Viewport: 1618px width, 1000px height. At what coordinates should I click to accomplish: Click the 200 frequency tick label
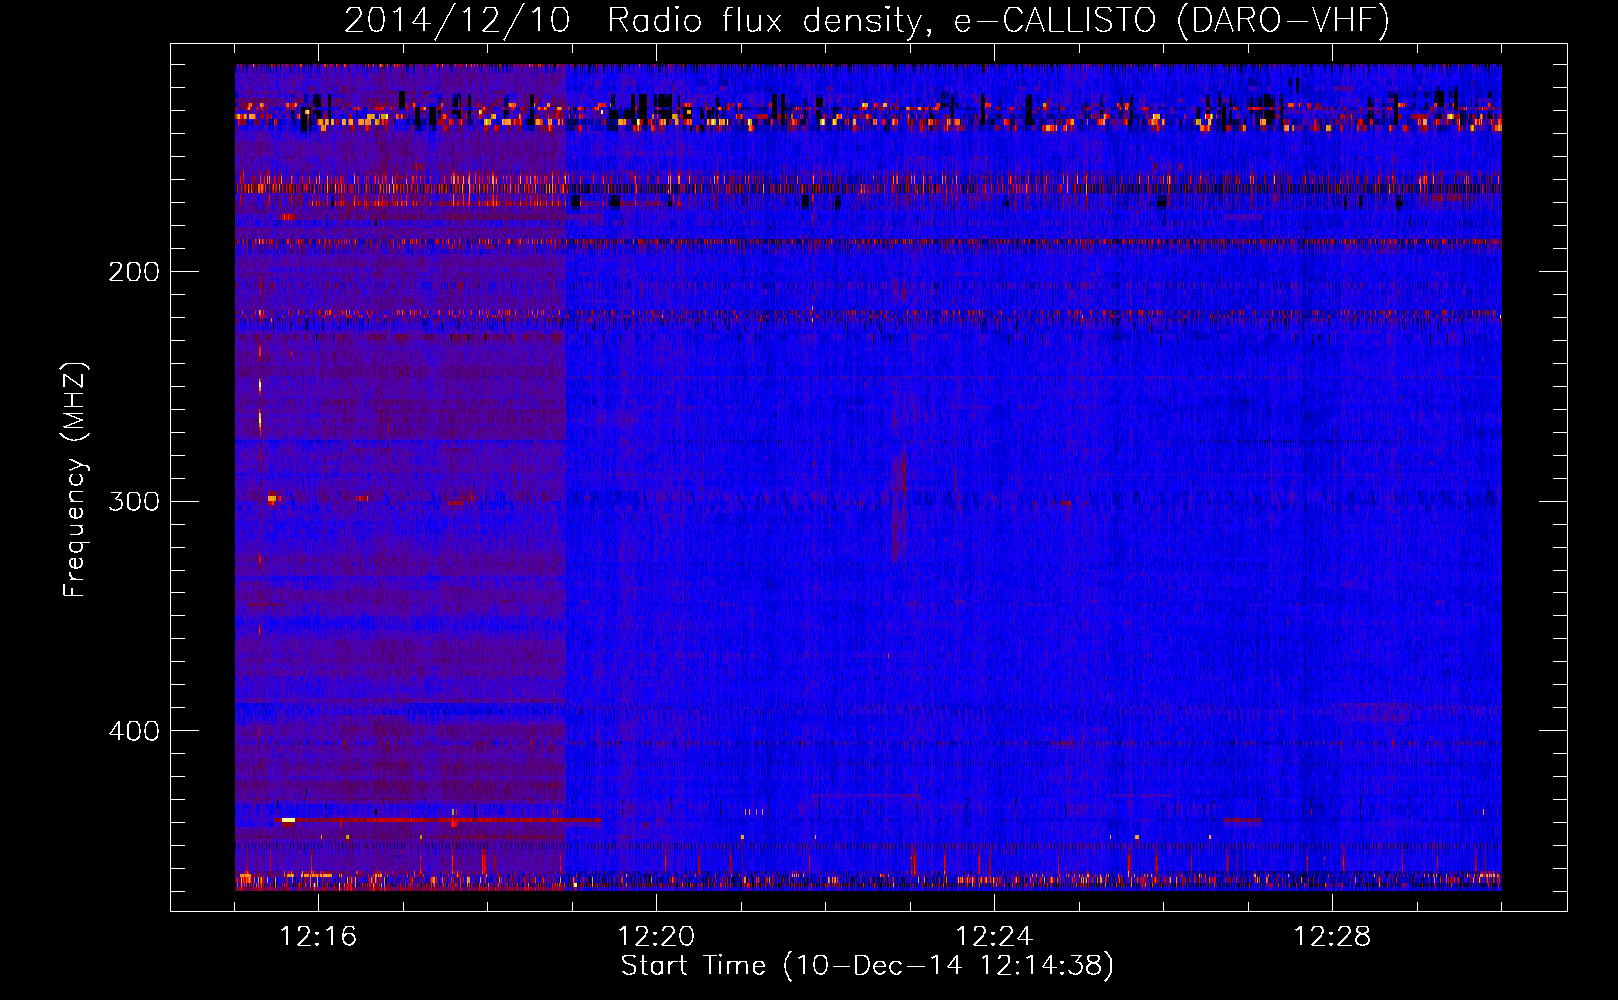[x=134, y=272]
